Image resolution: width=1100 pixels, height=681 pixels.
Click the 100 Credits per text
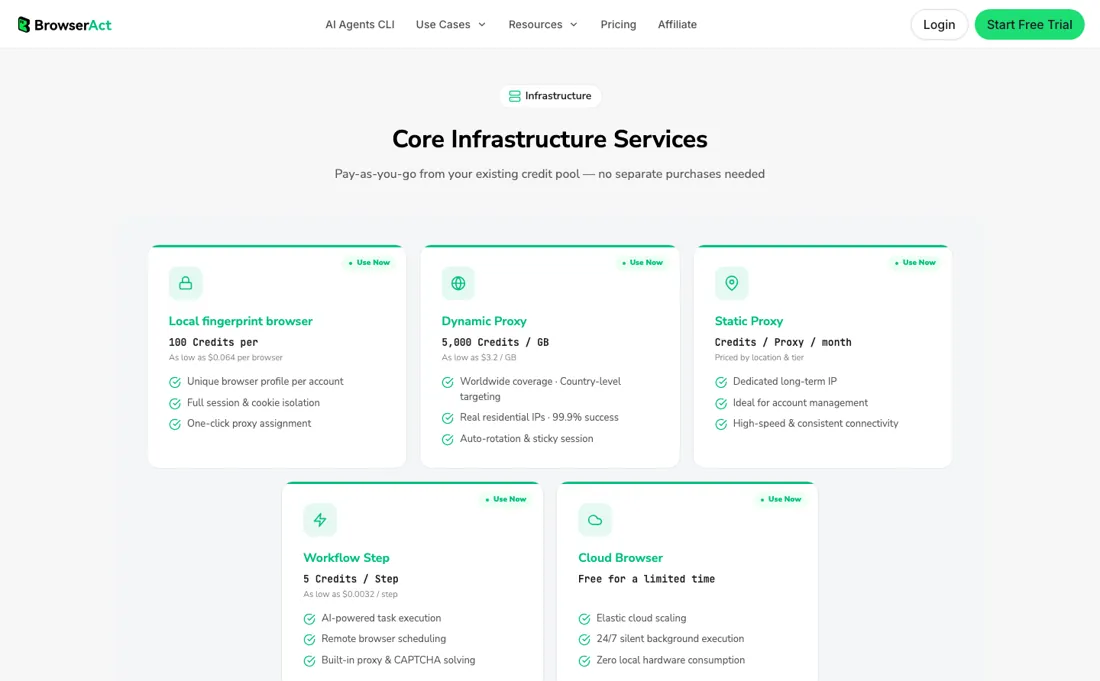pos(213,342)
